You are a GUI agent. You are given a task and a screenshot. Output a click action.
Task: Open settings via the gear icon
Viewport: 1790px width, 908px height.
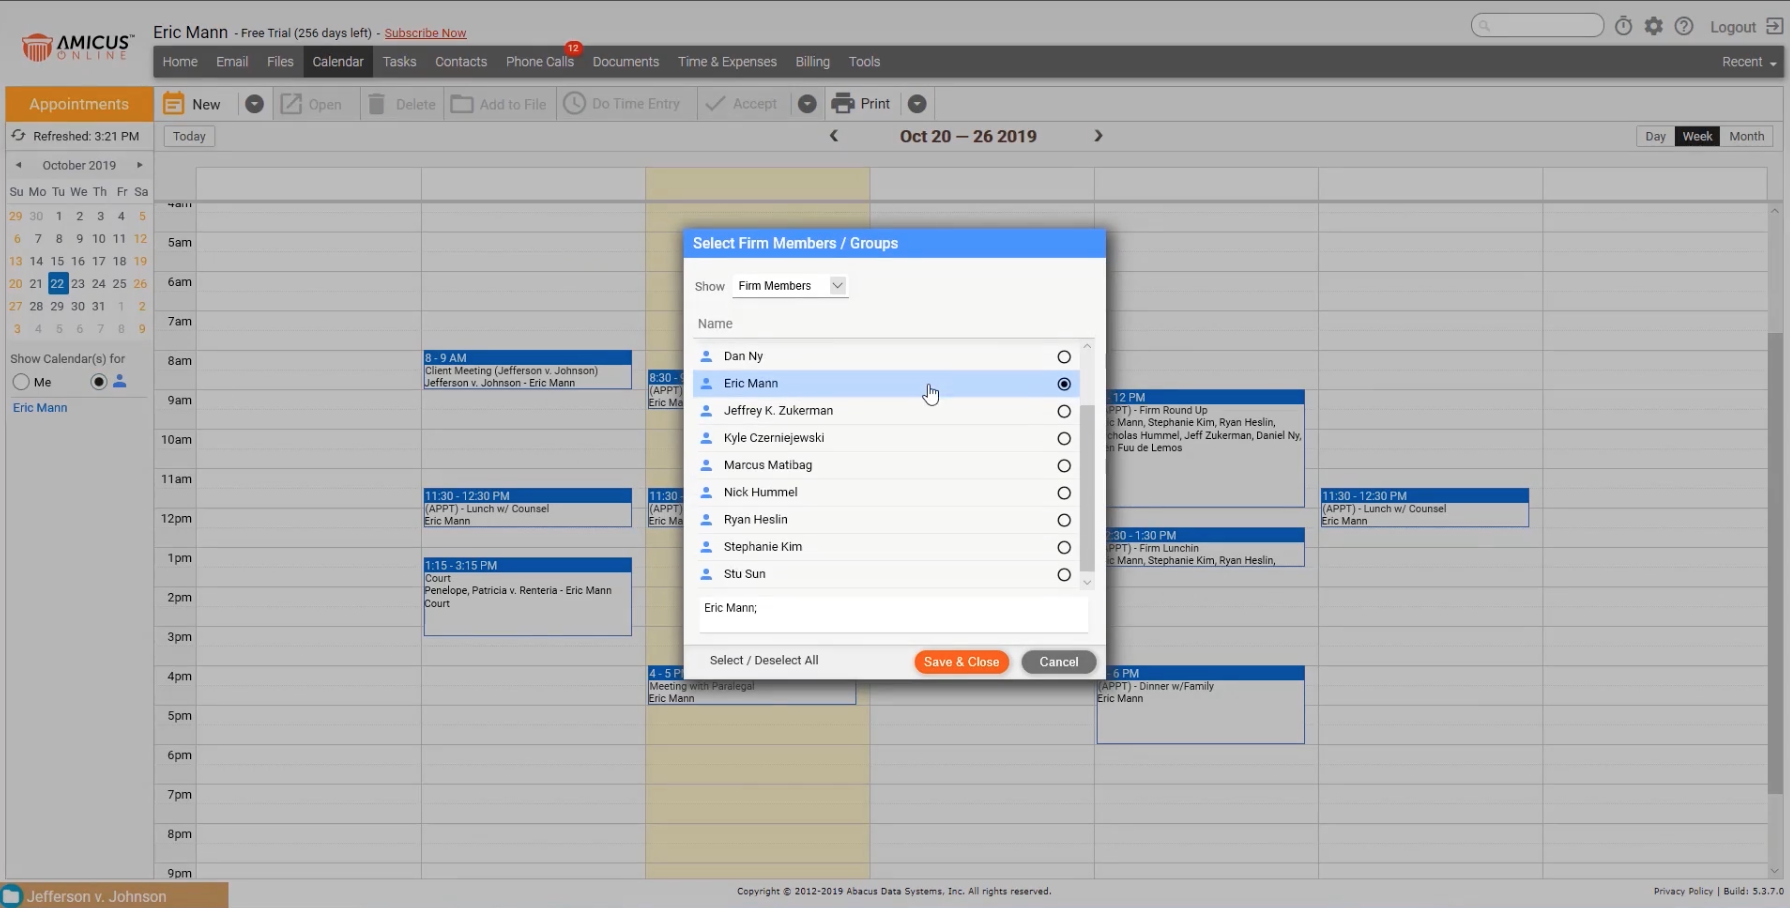tap(1653, 26)
